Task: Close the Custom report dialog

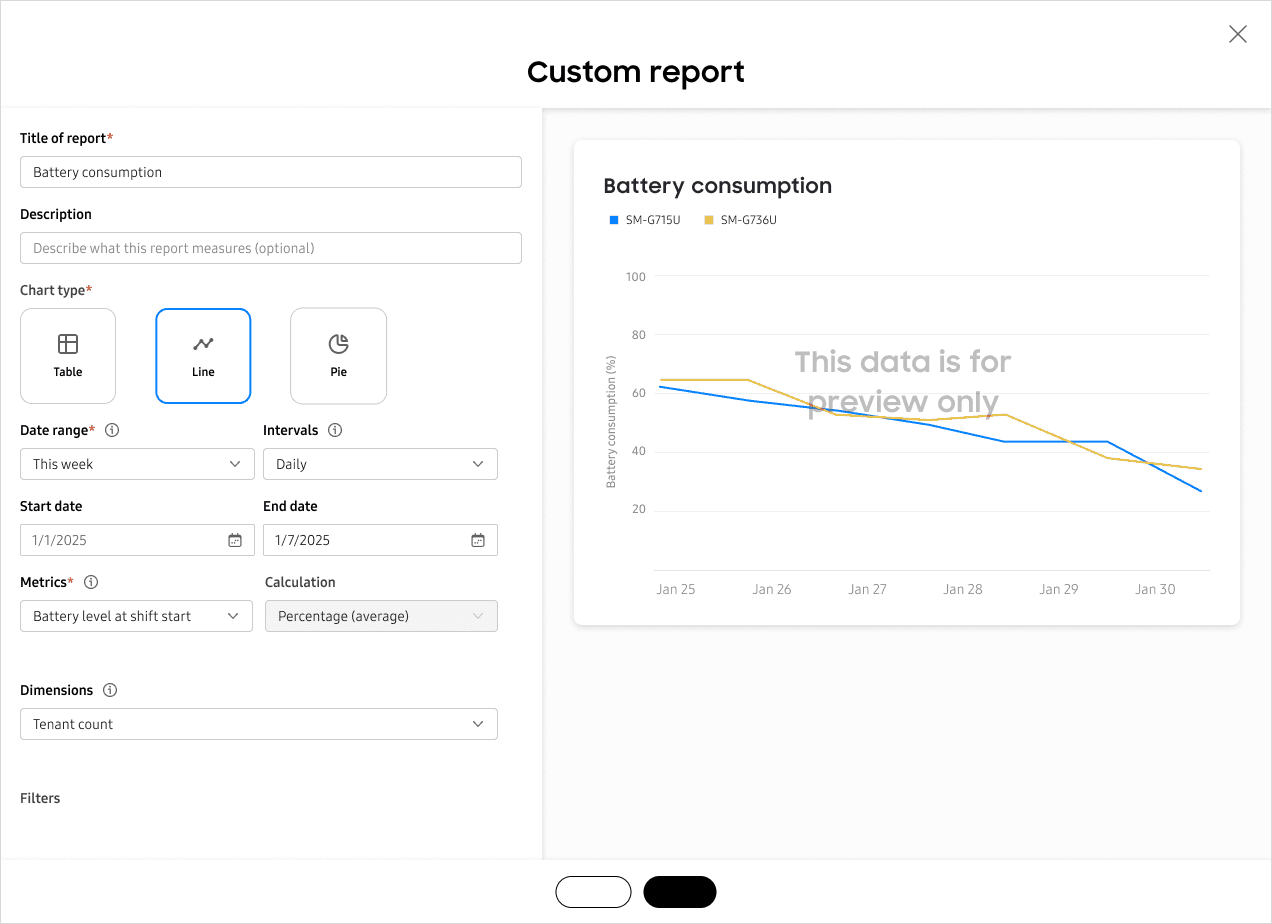Action: [1237, 34]
